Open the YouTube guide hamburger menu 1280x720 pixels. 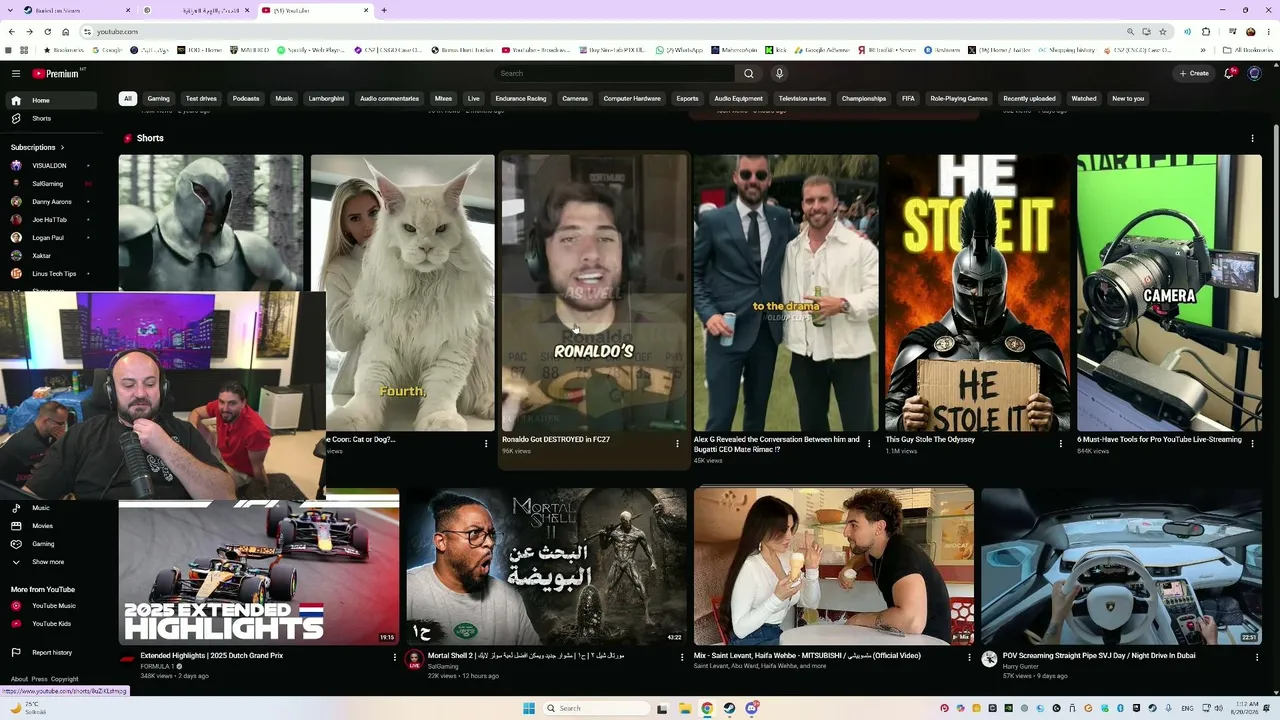[16, 73]
